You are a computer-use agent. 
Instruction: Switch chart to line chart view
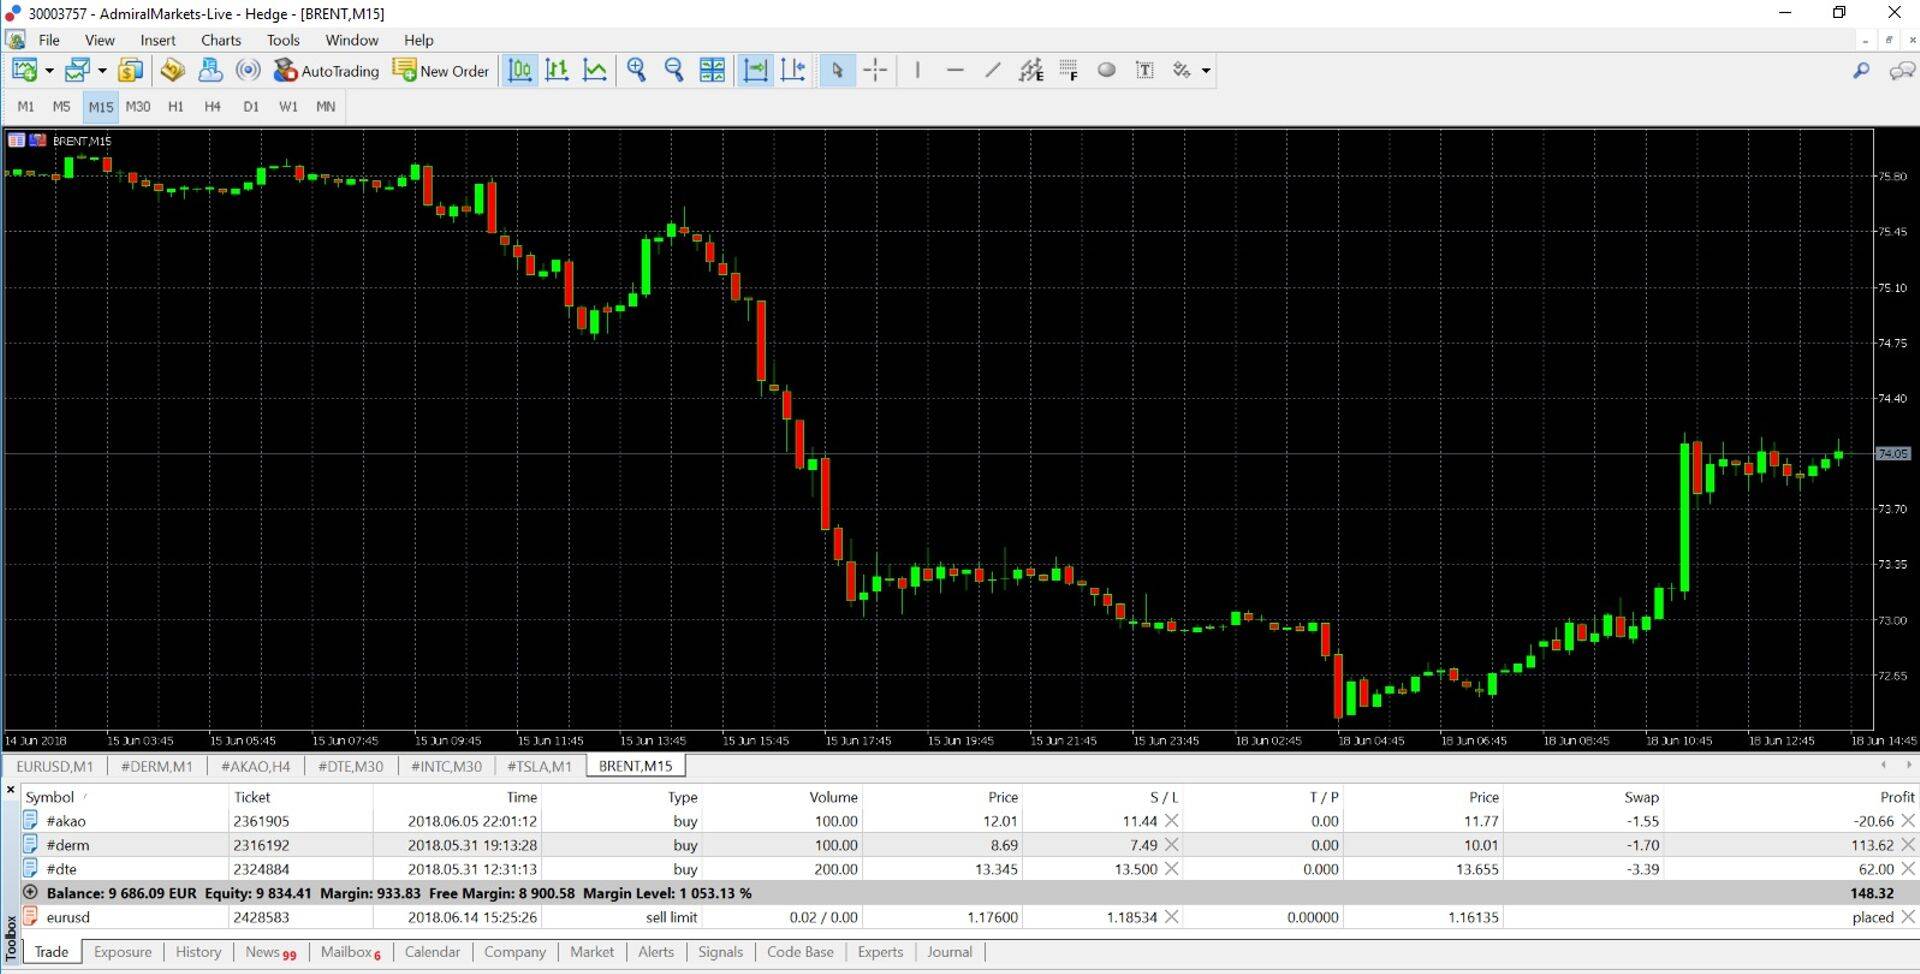595,70
